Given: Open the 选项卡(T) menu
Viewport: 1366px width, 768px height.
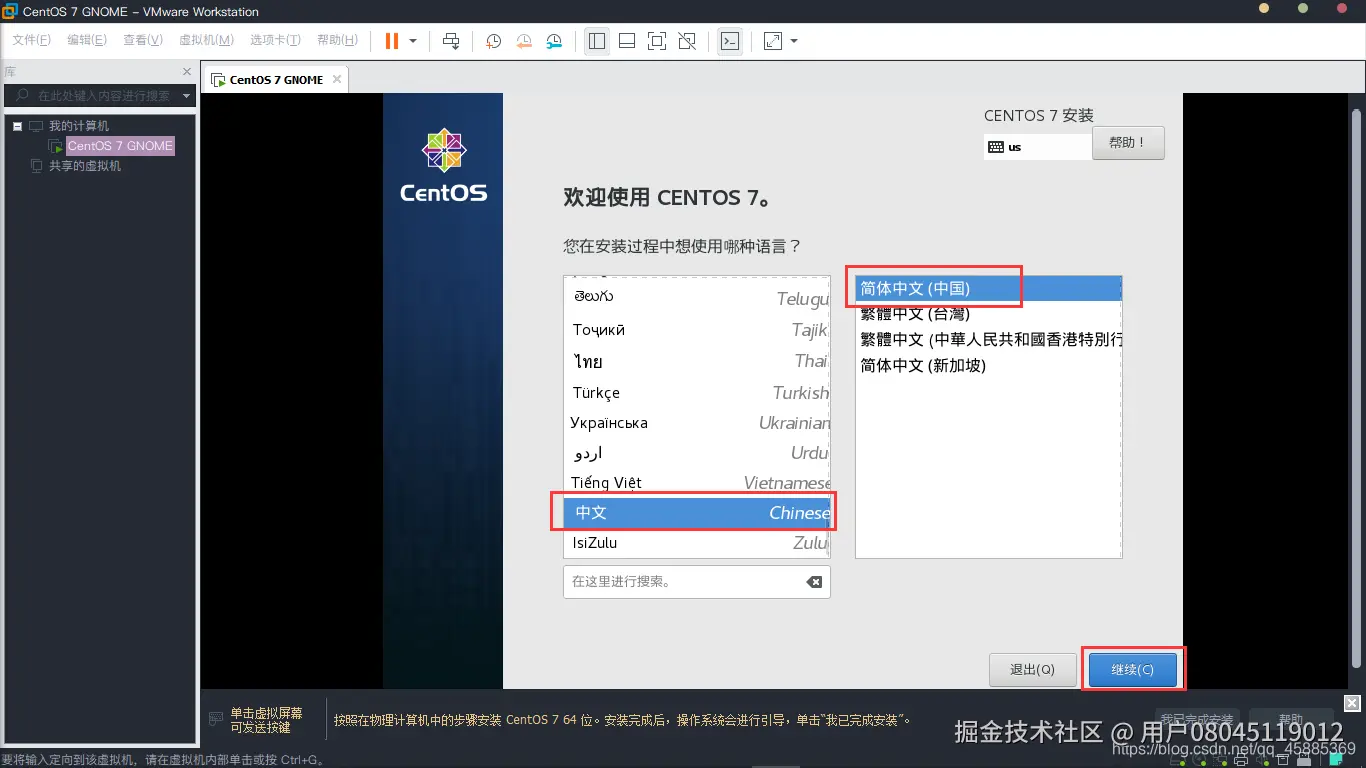Looking at the screenshot, I should (x=275, y=40).
